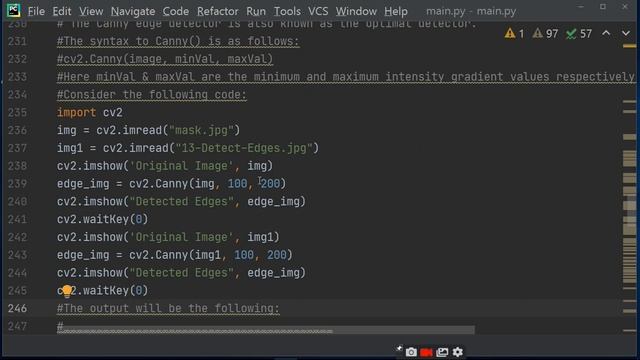
Task: Open the Code menu
Action: (x=176, y=11)
